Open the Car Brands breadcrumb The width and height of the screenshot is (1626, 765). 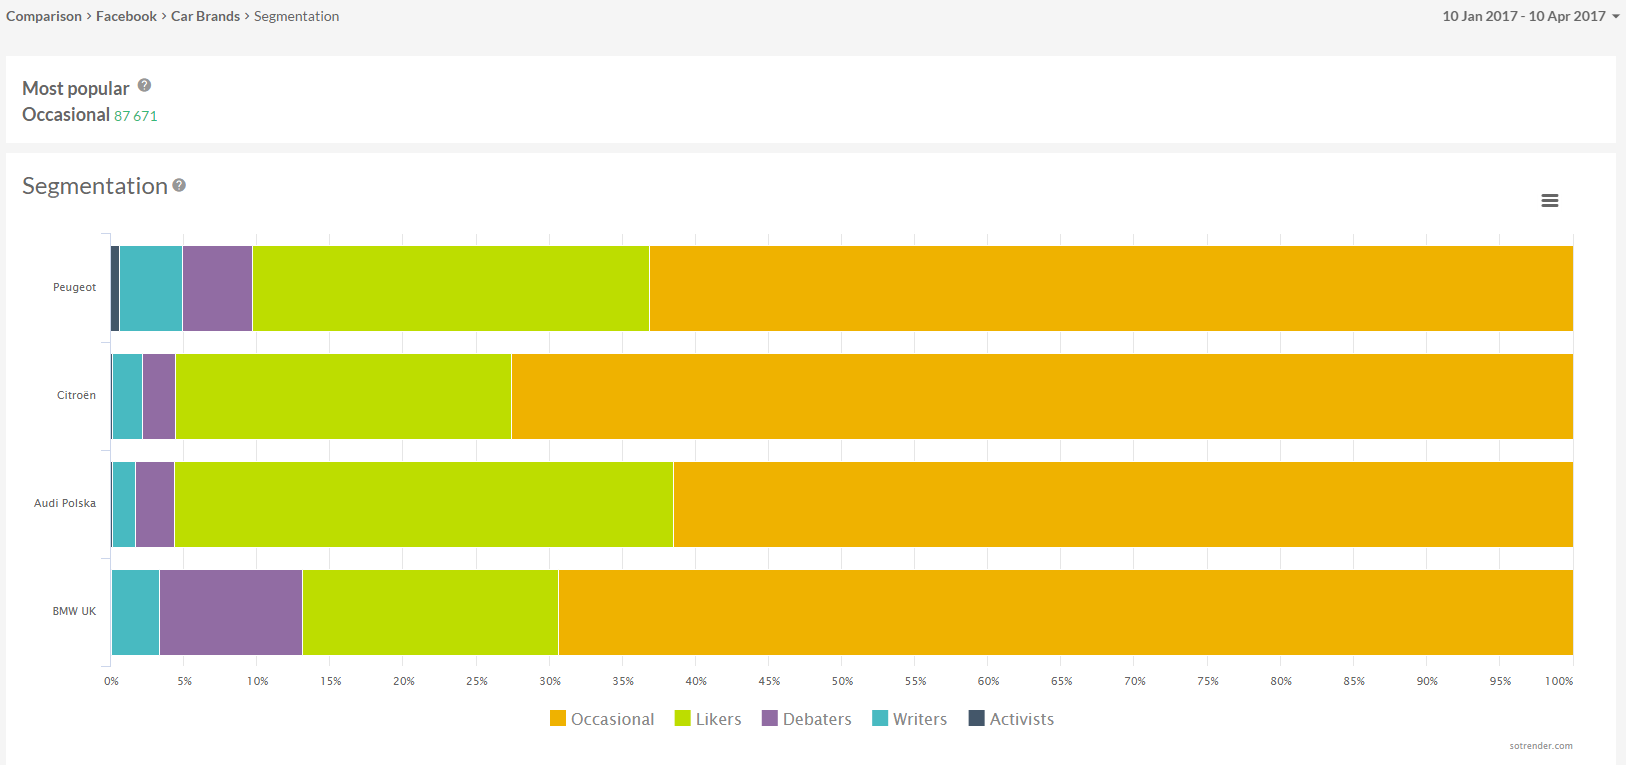[x=205, y=16]
